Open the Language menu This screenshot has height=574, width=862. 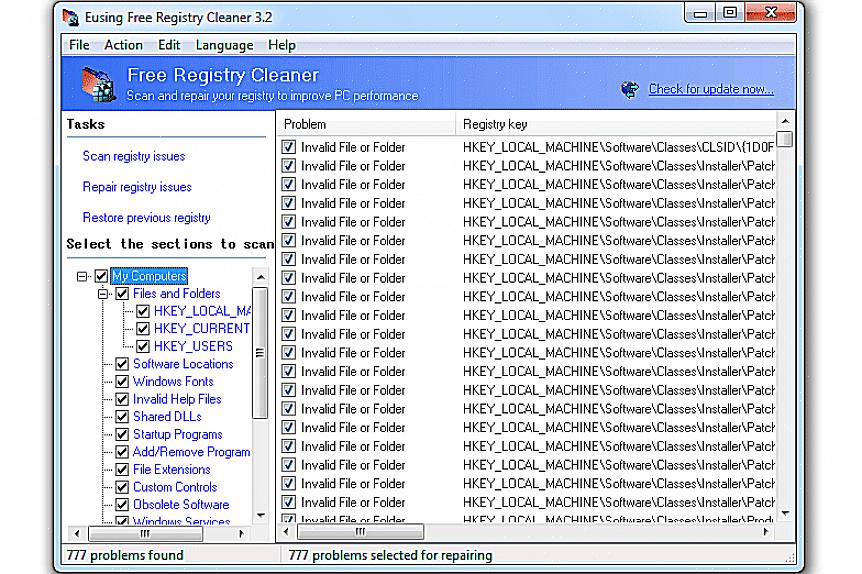coord(224,45)
